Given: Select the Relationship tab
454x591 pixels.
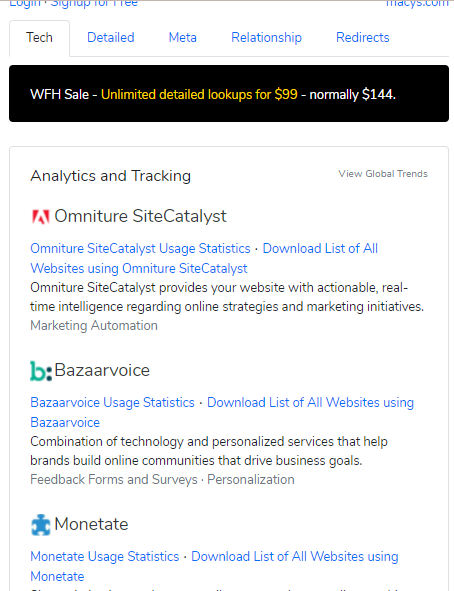Looking at the screenshot, I should (x=266, y=37).
